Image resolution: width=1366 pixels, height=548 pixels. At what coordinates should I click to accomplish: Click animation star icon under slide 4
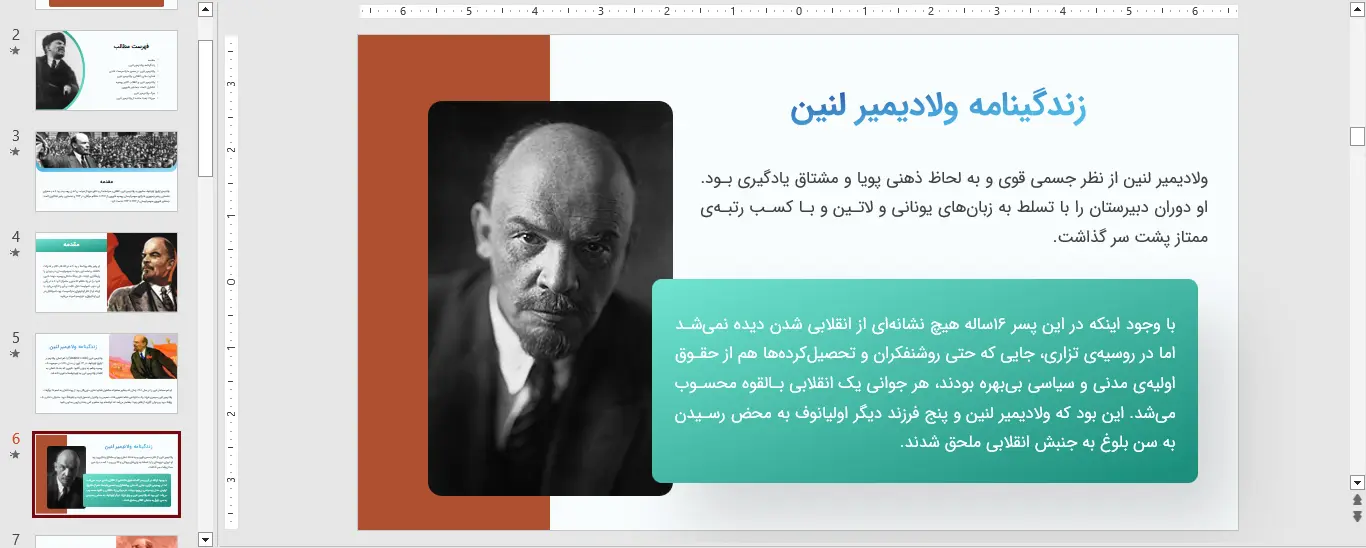click(x=15, y=253)
